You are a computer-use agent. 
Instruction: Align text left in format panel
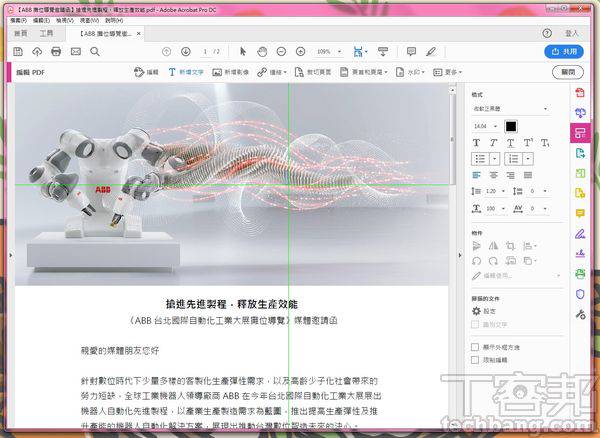pyautogui.click(x=476, y=175)
